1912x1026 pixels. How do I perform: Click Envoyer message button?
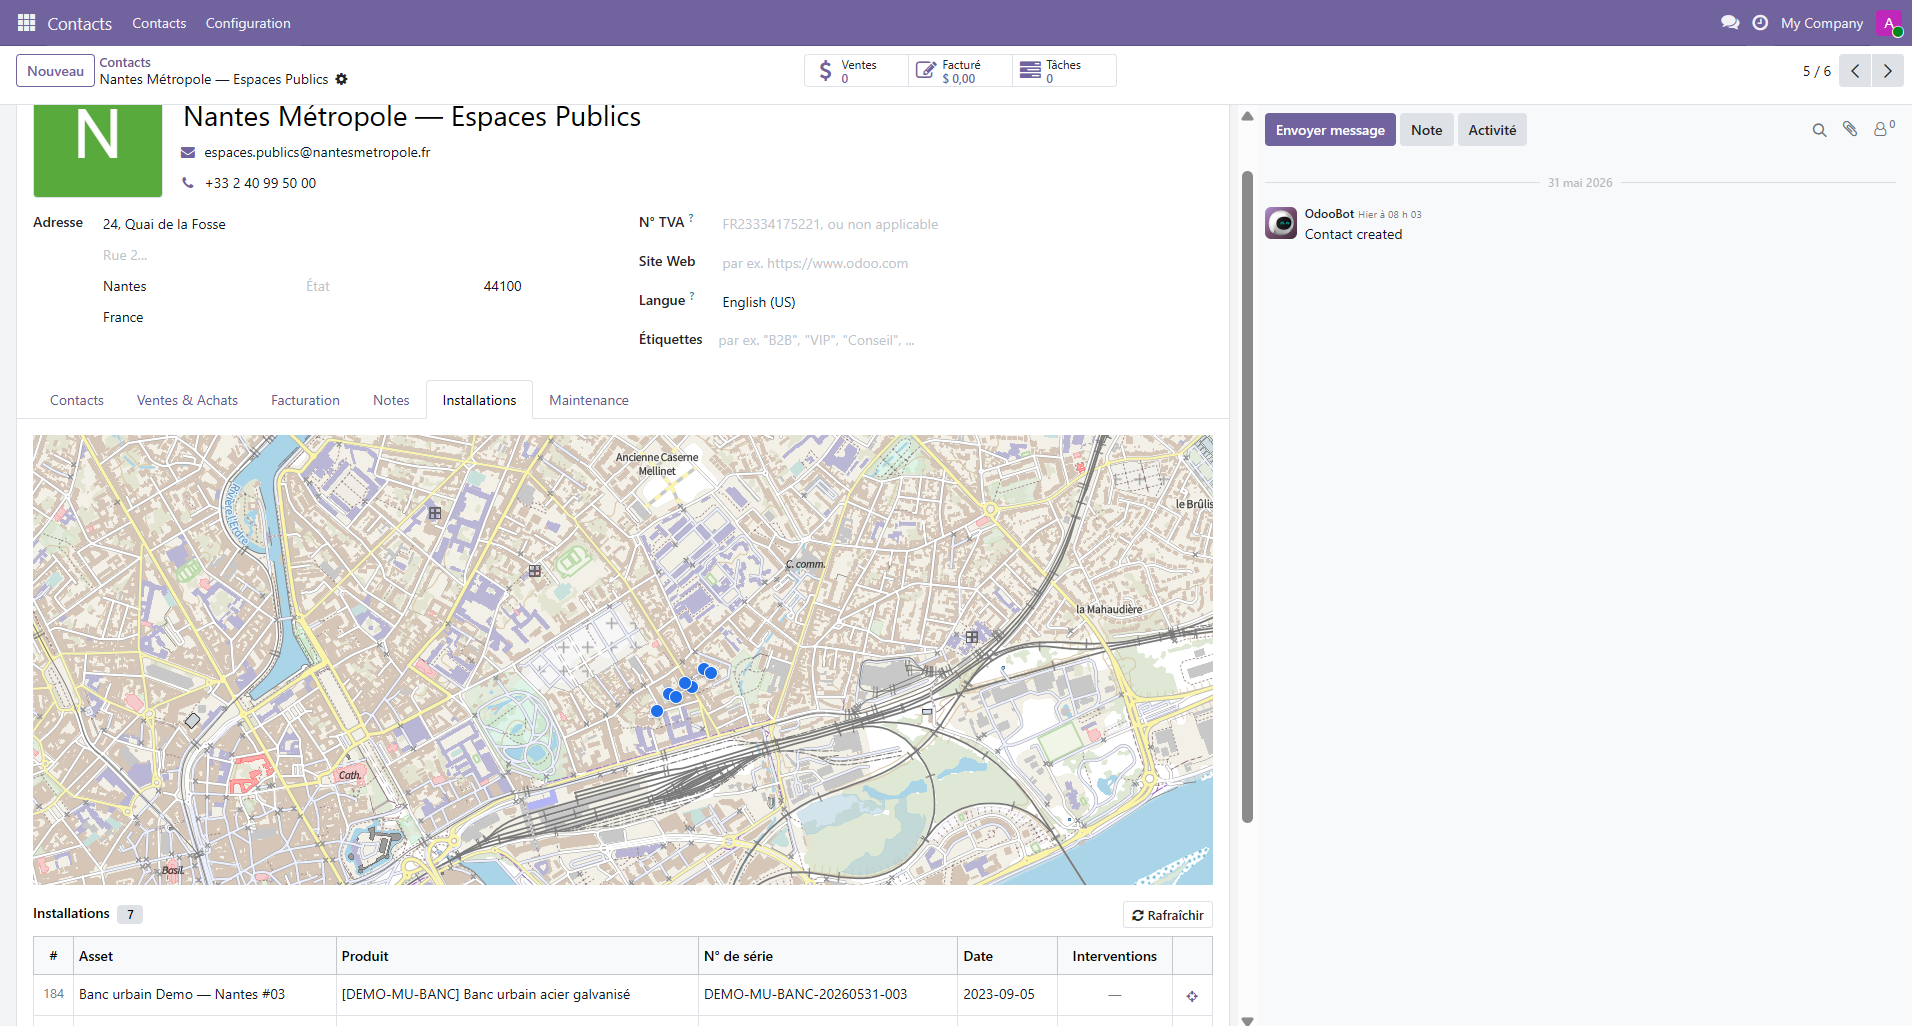pyautogui.click(x=1330, y=130)
